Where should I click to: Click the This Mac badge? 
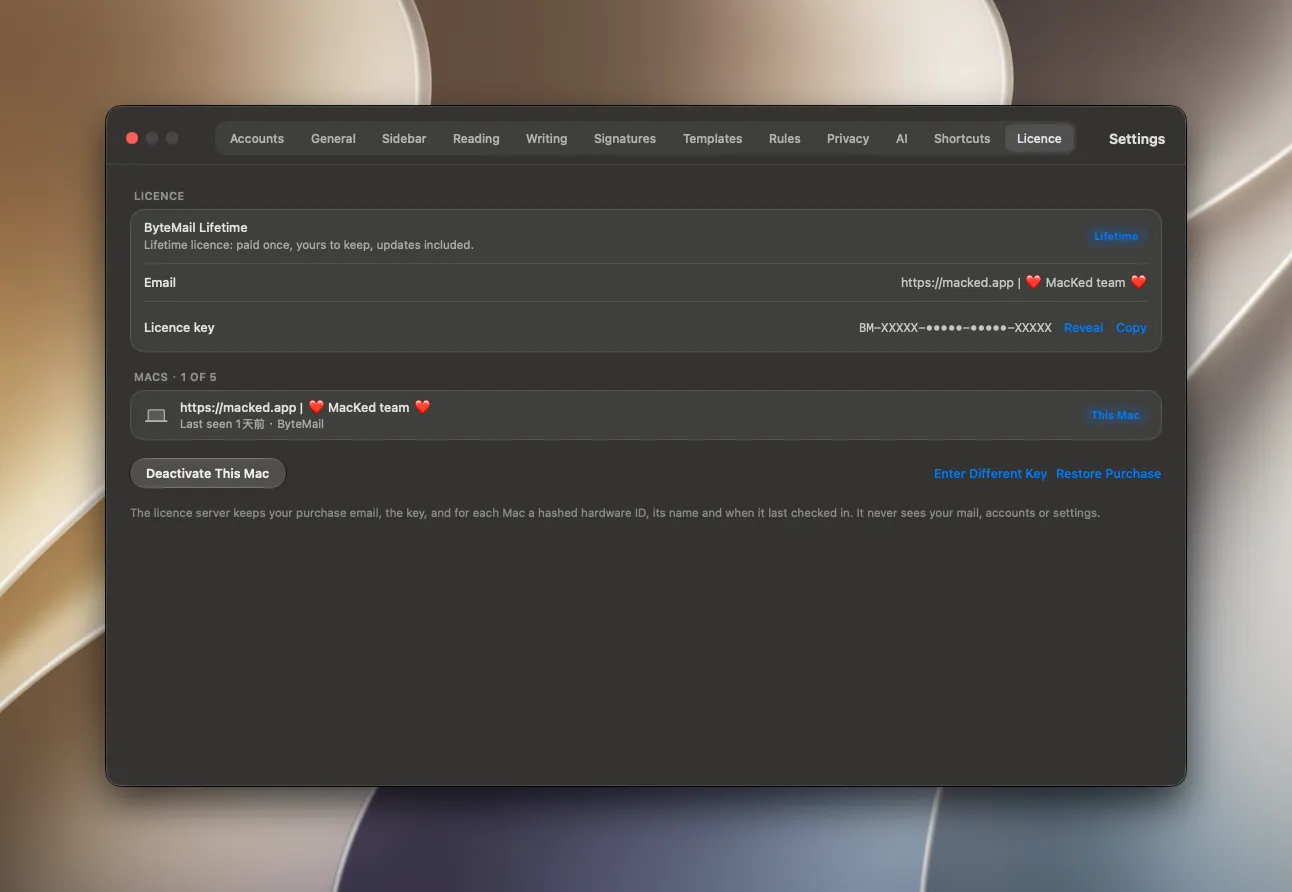click(1115, 415)
